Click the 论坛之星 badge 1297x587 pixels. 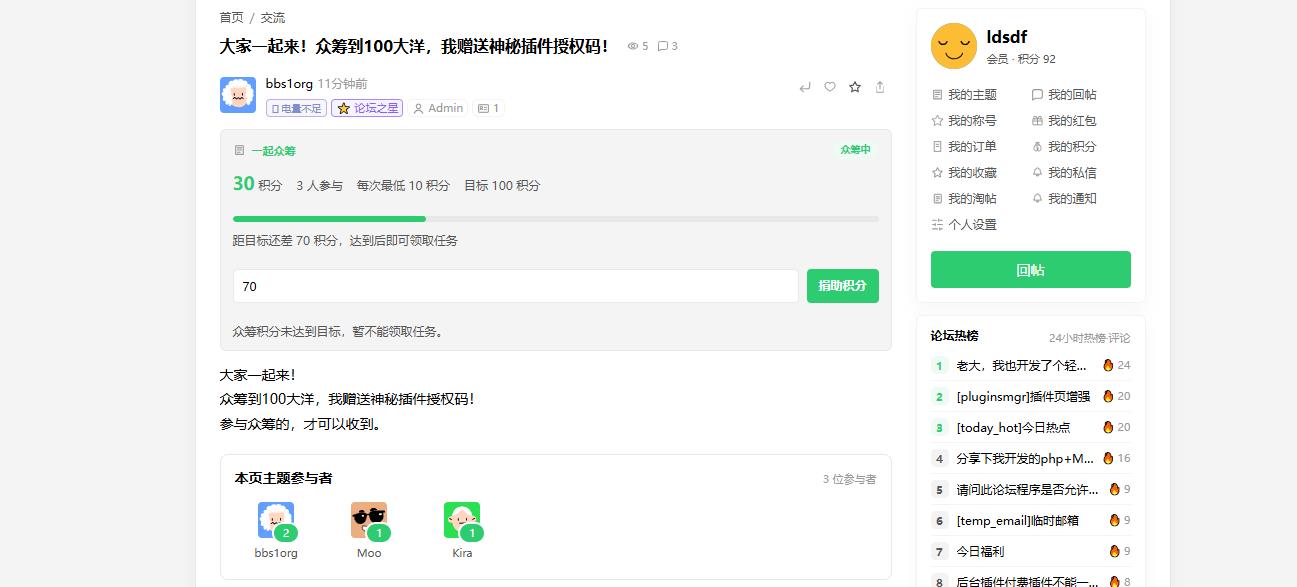[x=367, y=108]
